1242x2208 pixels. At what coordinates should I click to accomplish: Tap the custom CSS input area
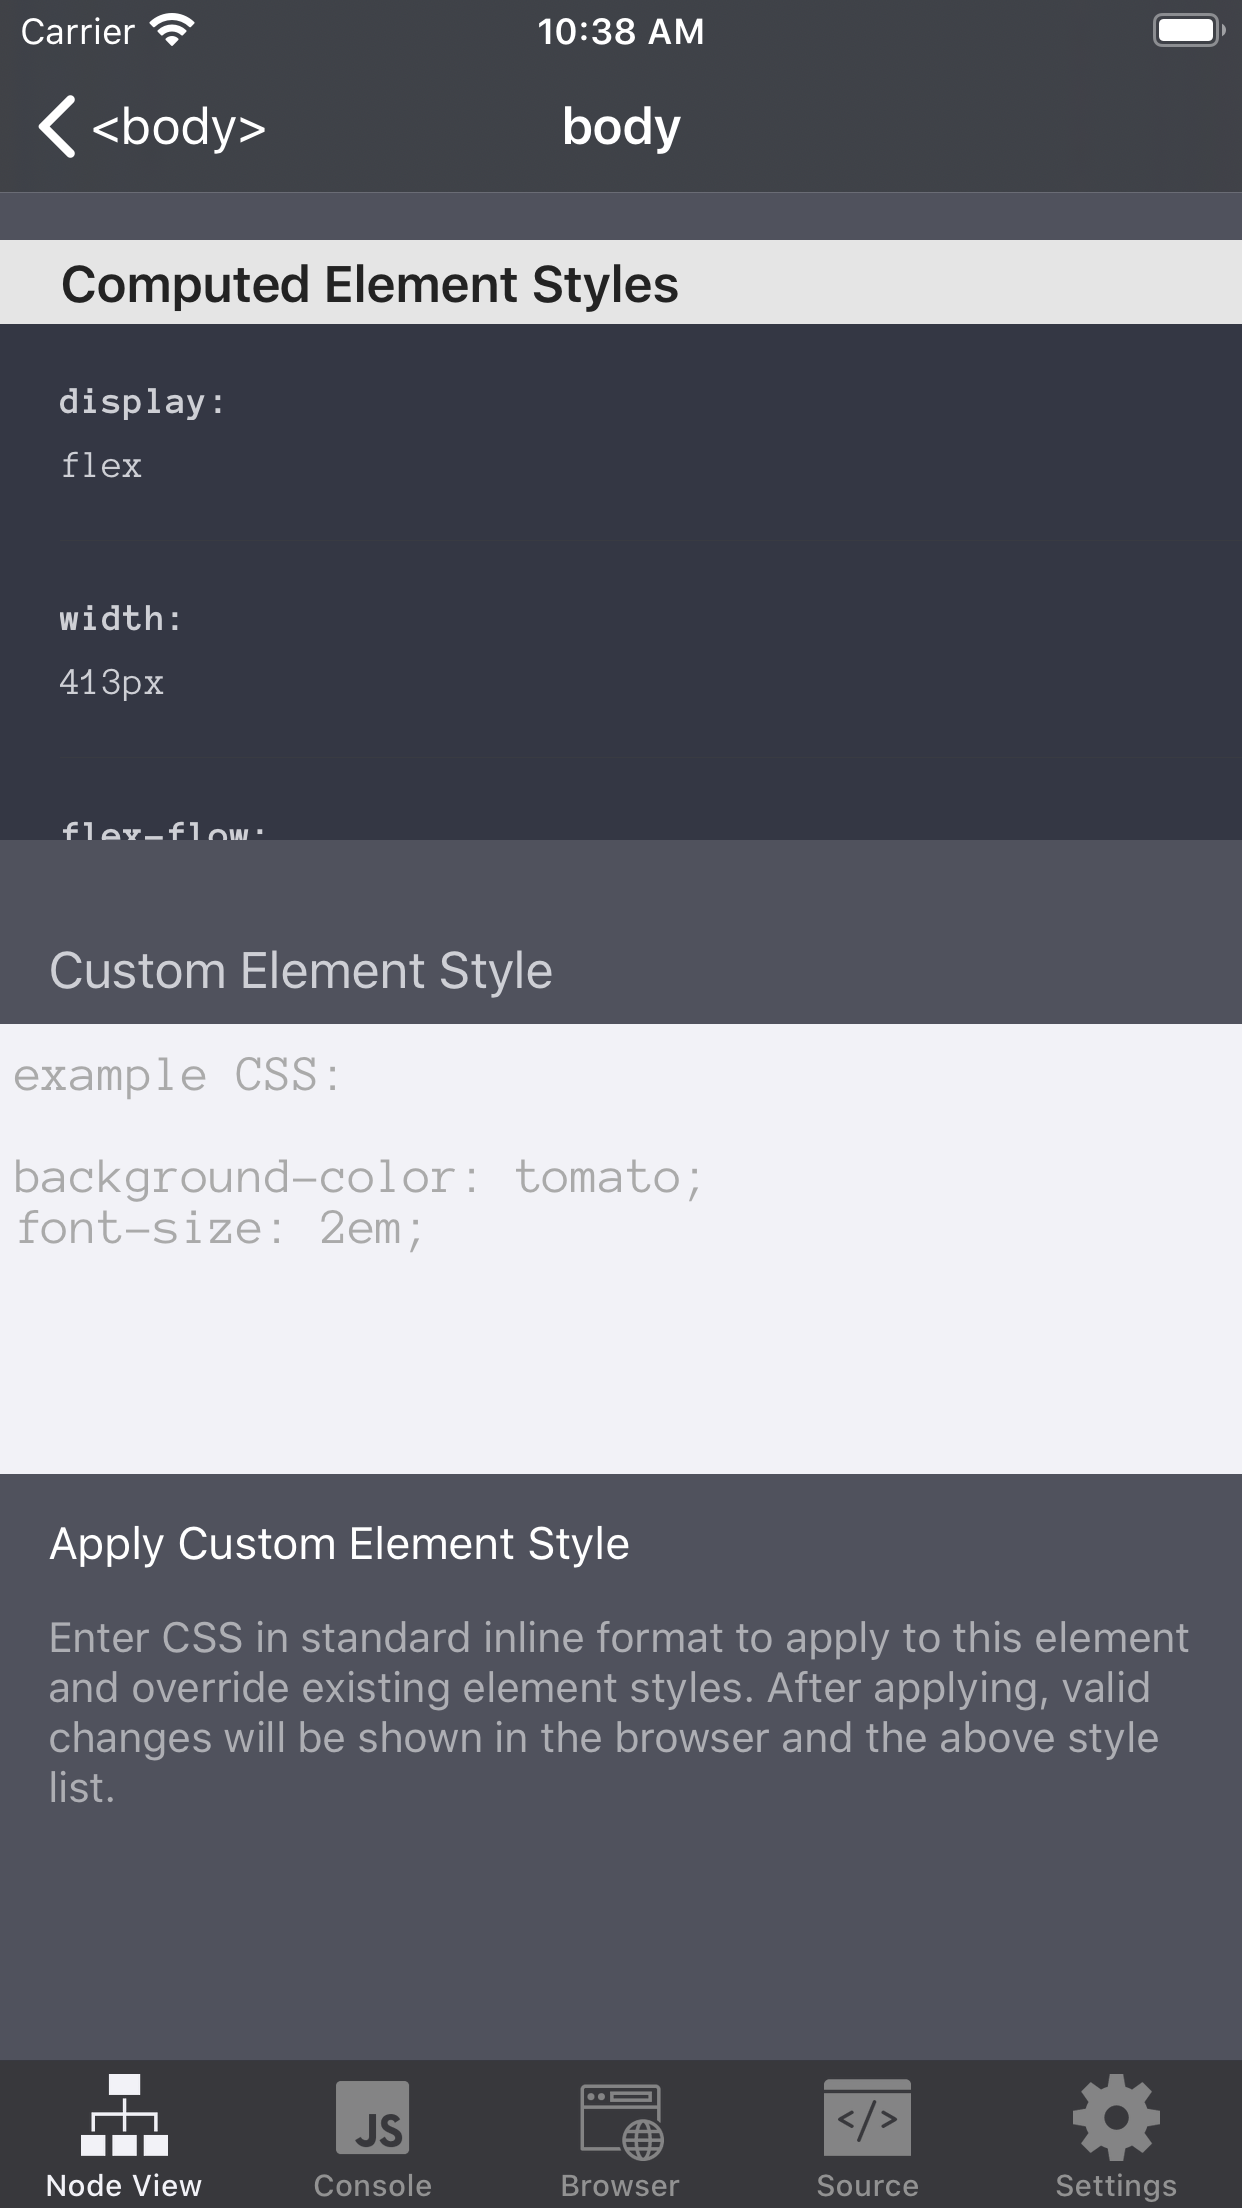click(x=620, y=1250)
